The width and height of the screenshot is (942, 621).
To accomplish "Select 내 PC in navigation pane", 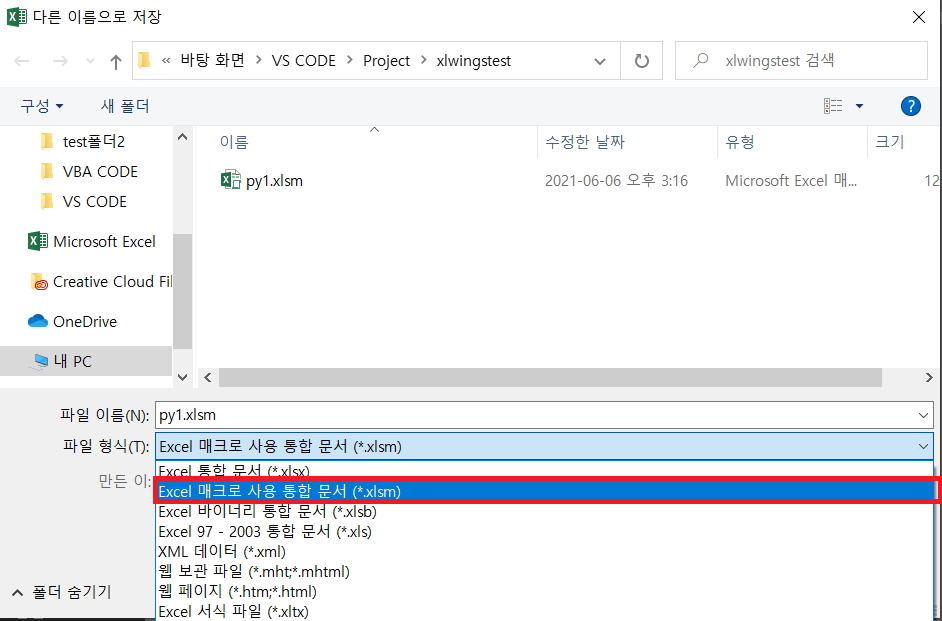I will point(86,361).
